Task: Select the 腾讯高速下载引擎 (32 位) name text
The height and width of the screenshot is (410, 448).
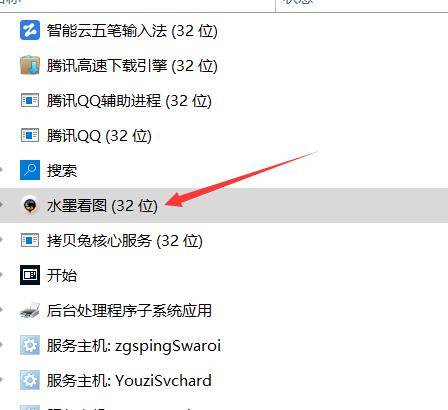Action: coord(132,66)
